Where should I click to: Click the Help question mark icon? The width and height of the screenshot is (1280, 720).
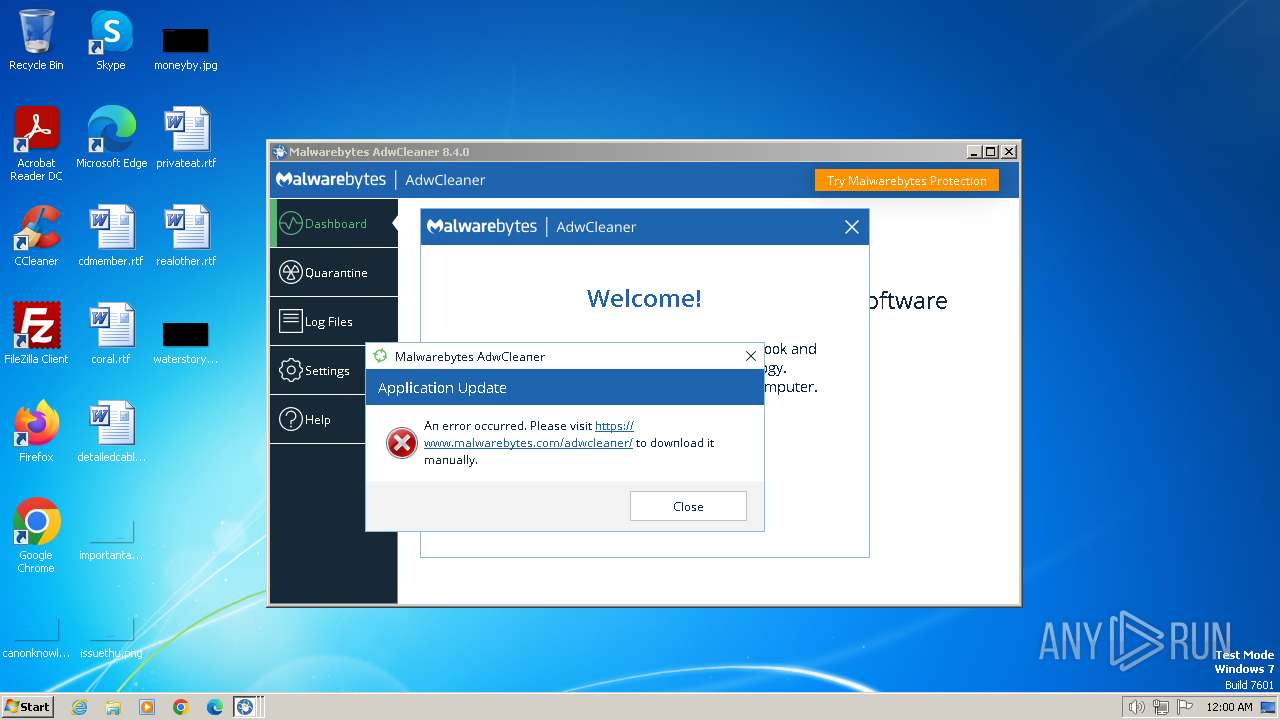(290, 419)
